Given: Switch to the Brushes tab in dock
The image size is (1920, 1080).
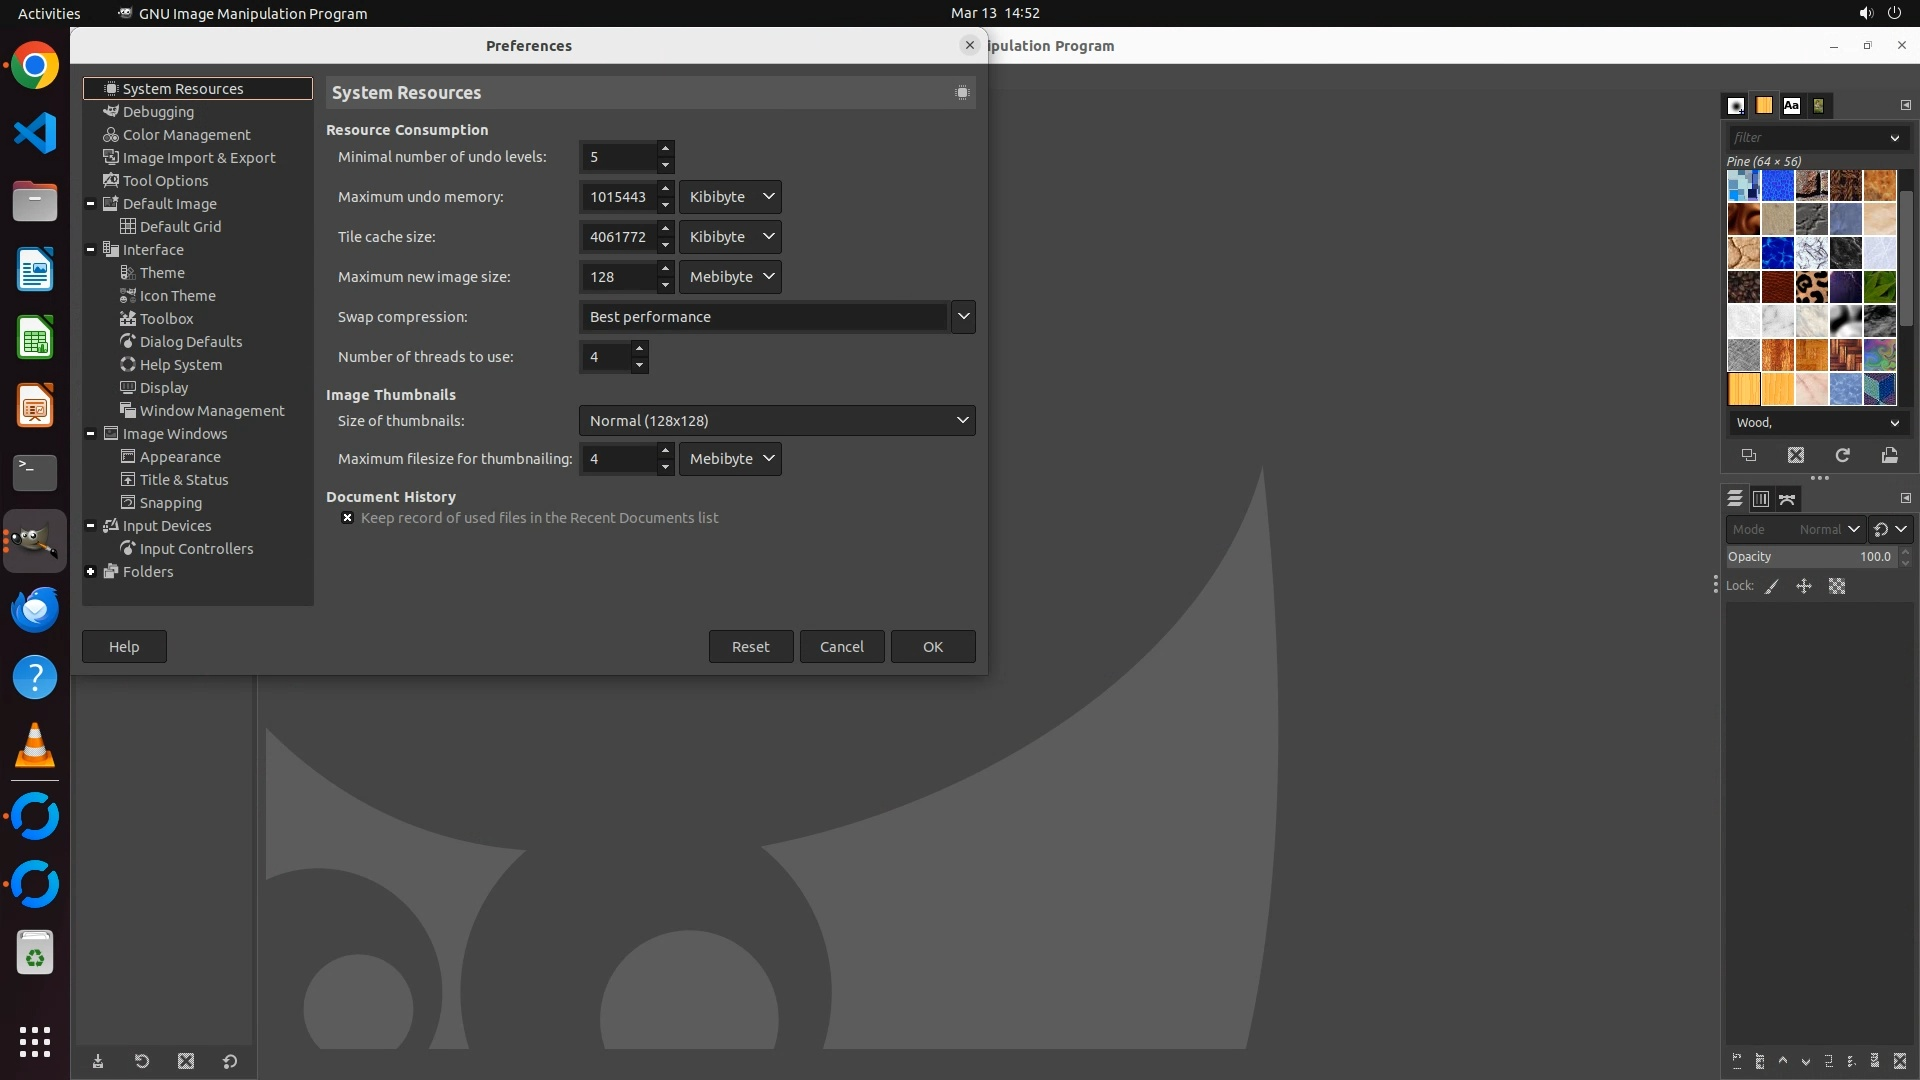Looking at the screenshot, I should pyautogui.click(x=1736, y=105).
